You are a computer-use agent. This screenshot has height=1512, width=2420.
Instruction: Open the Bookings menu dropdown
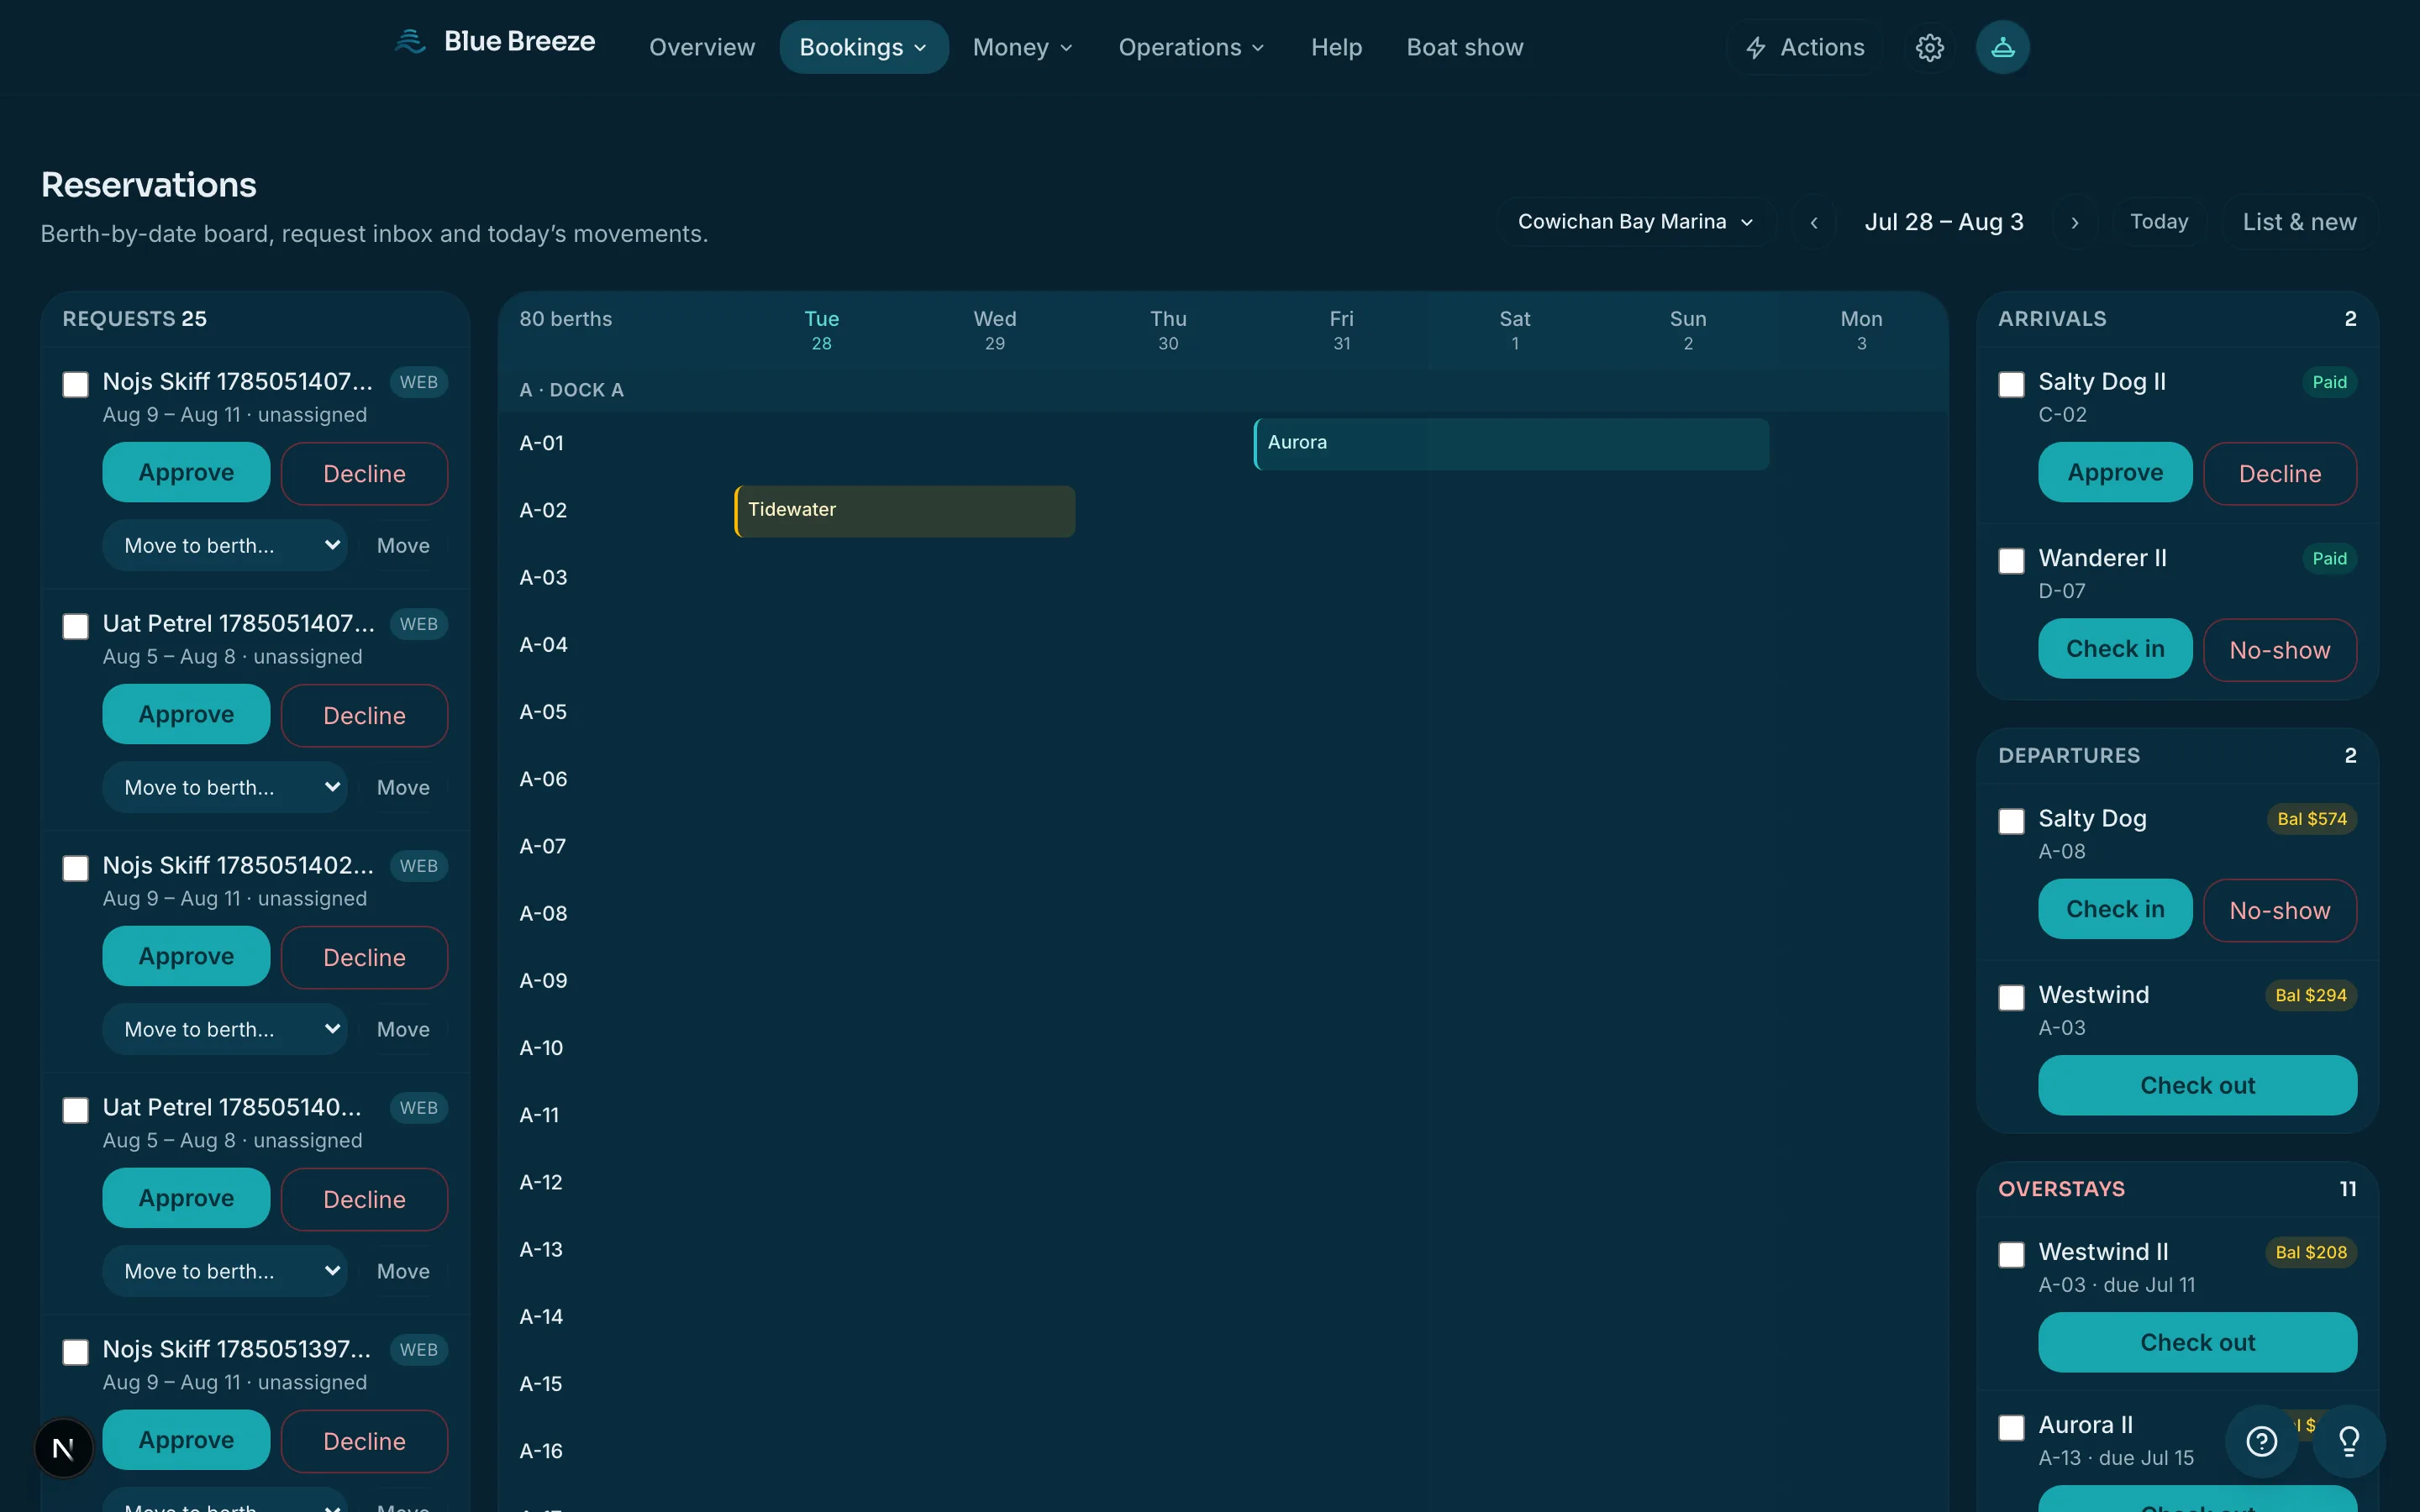863,47
